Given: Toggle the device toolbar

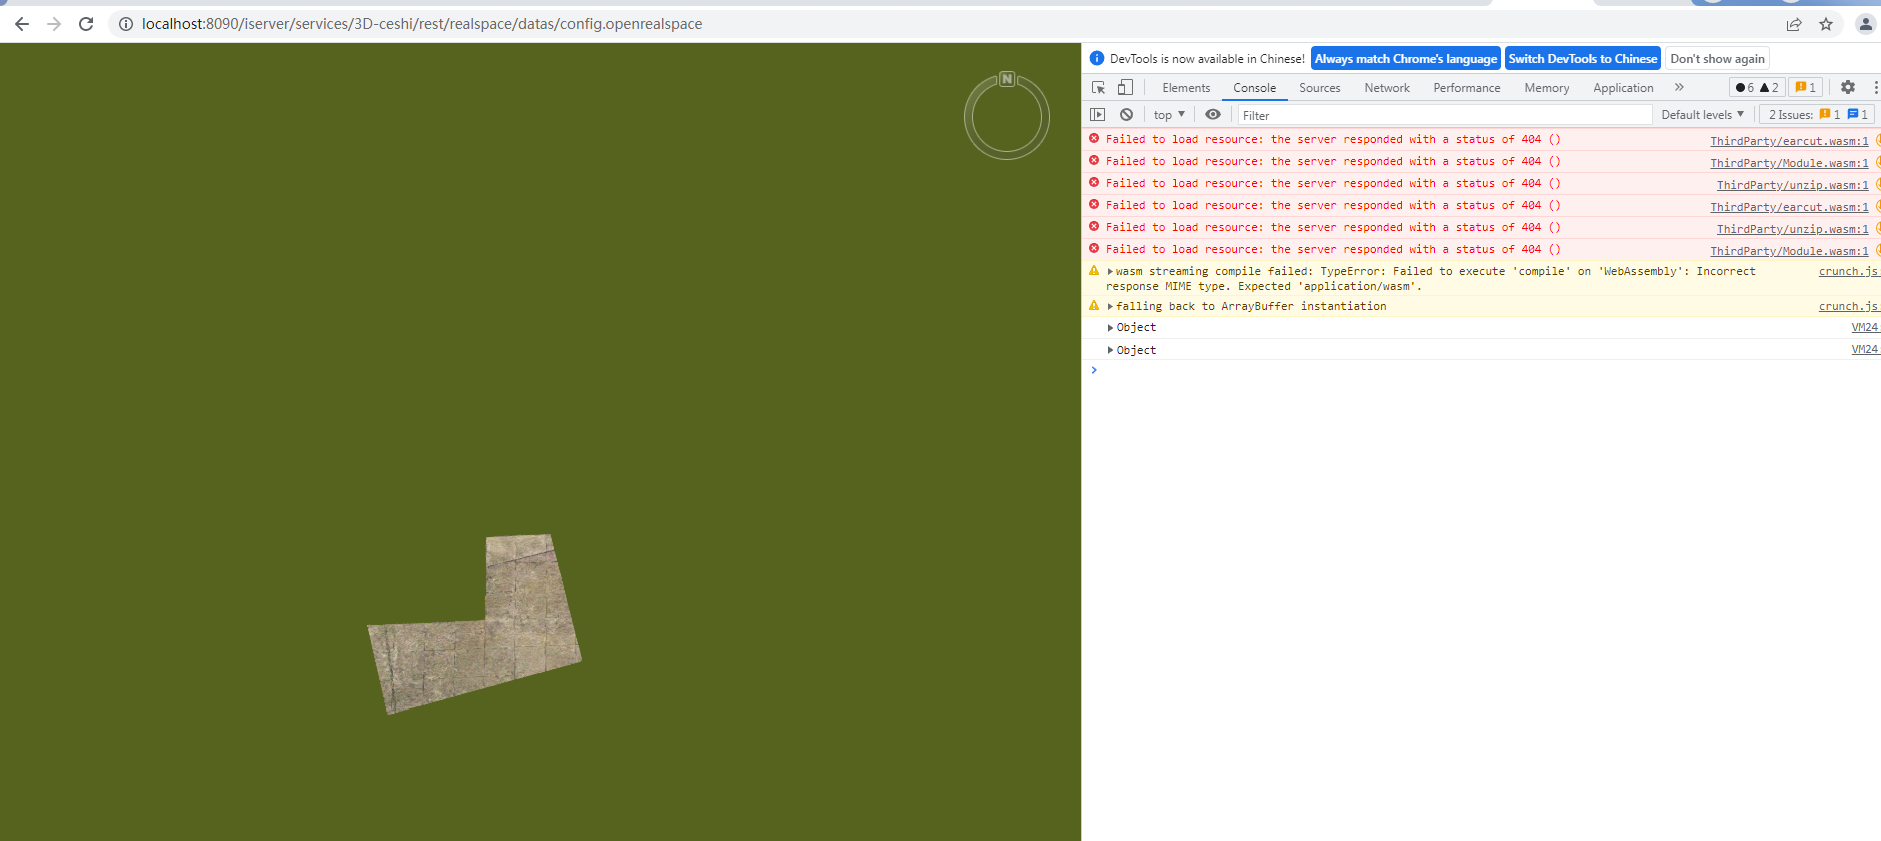Looking at the screenshot, I should pyautogui.click(x=1126, y=88).
